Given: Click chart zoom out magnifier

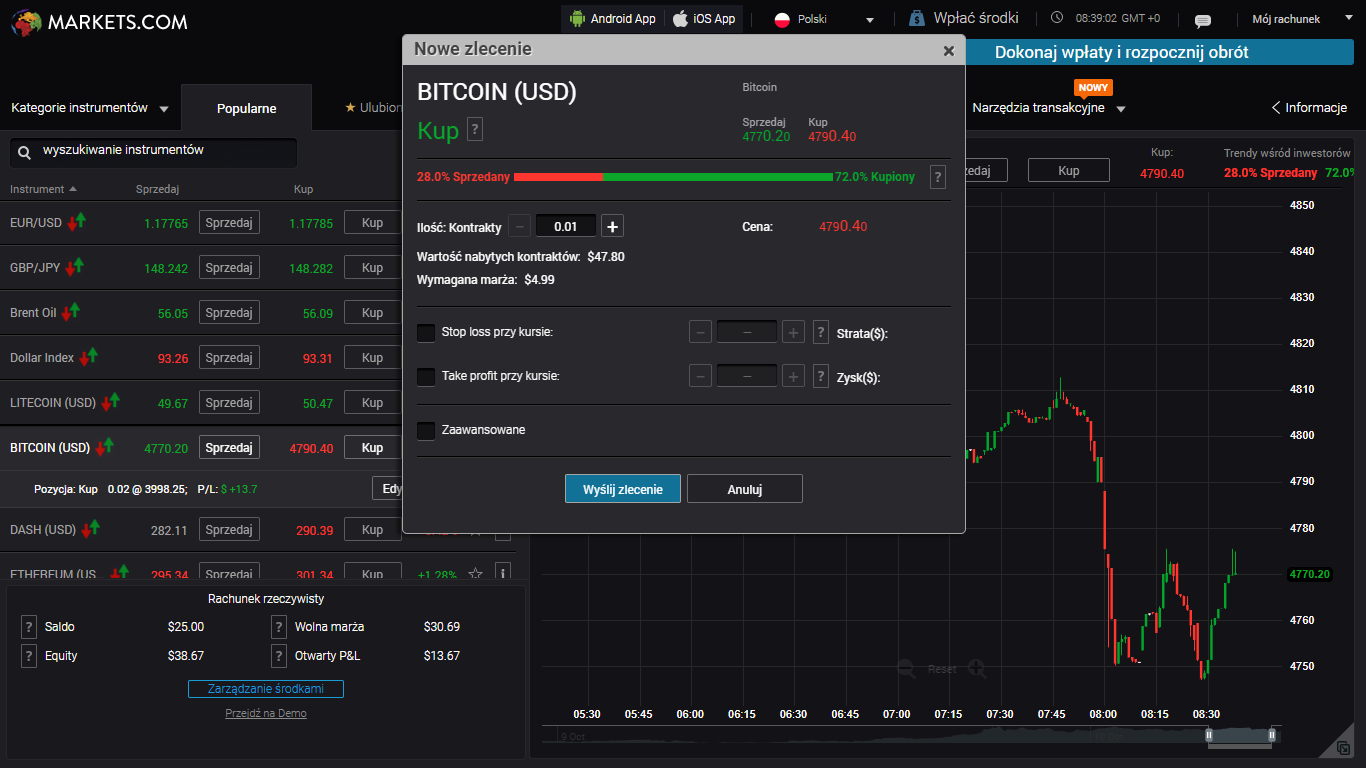Looking at the screenshot, I should click(x=907, y=669).
